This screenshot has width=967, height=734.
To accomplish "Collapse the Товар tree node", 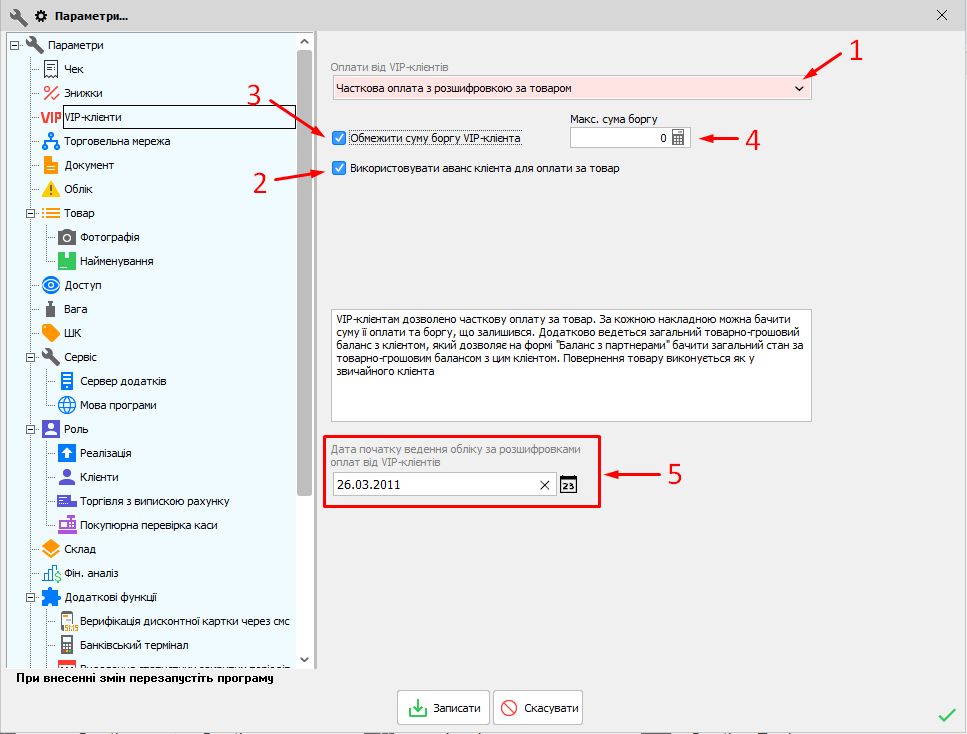I will 29,213.
